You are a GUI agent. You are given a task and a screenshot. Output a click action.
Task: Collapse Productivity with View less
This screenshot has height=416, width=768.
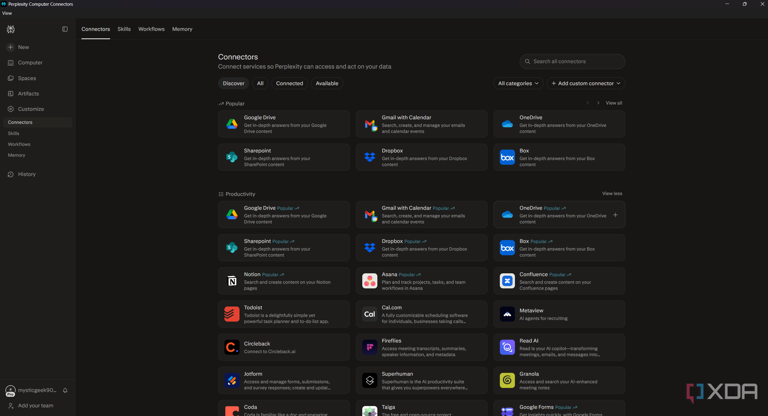point(612,194)
